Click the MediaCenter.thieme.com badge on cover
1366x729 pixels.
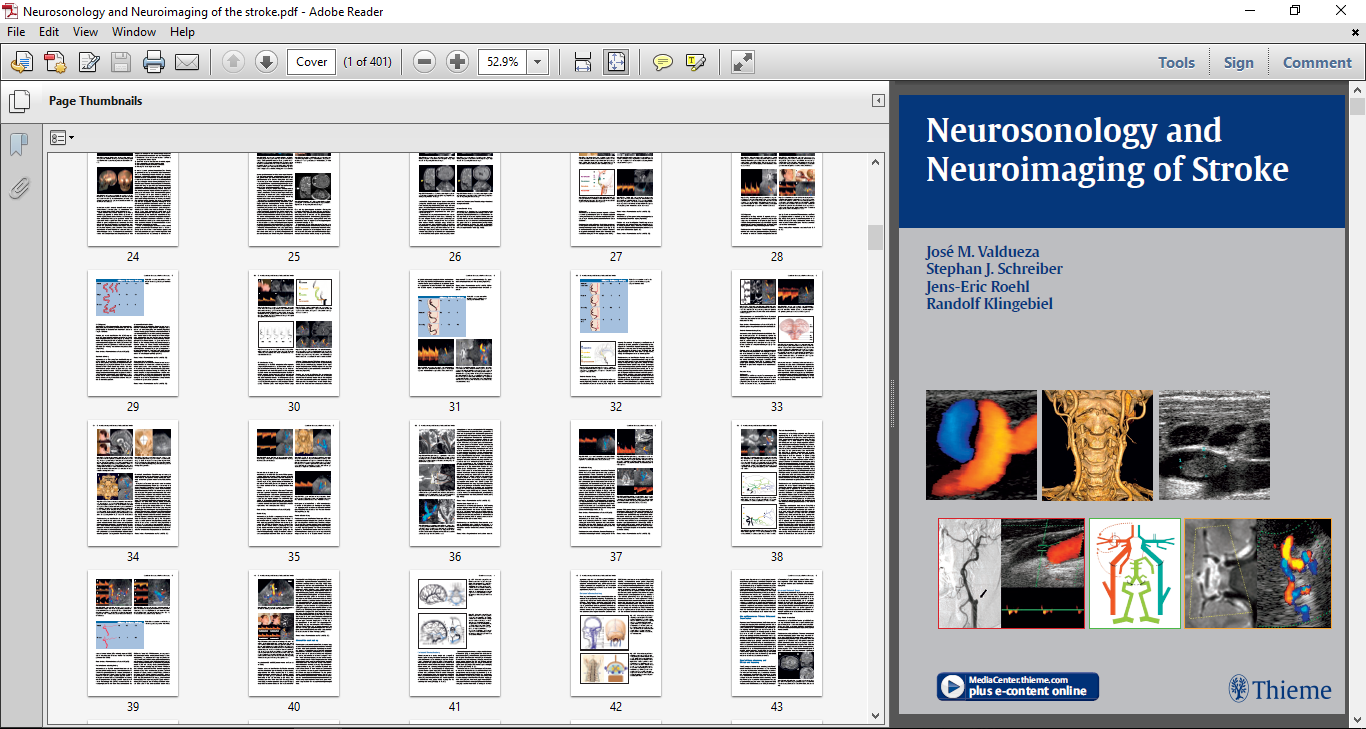point(1017,686)
